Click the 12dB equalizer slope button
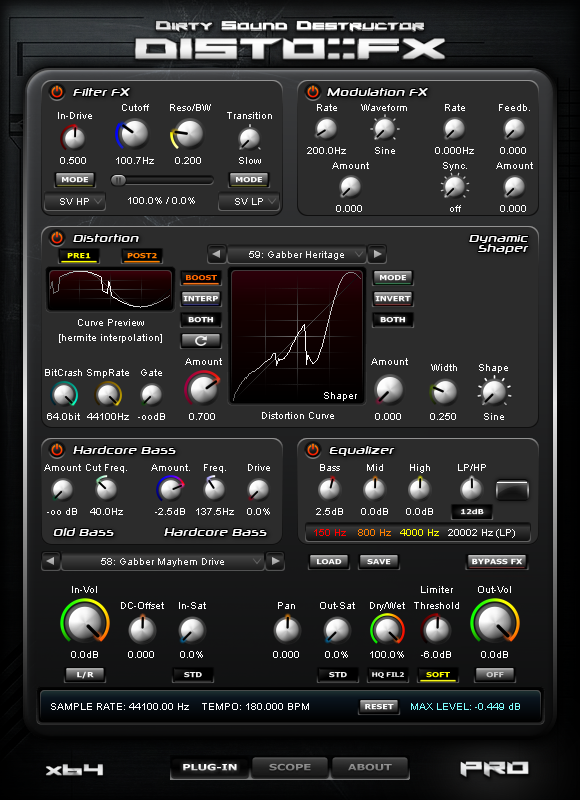 472,512
